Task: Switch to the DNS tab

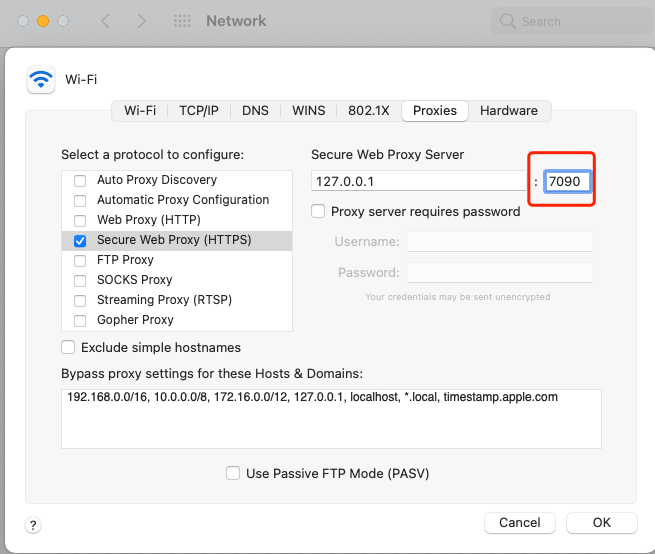Action: click(255, 111)
